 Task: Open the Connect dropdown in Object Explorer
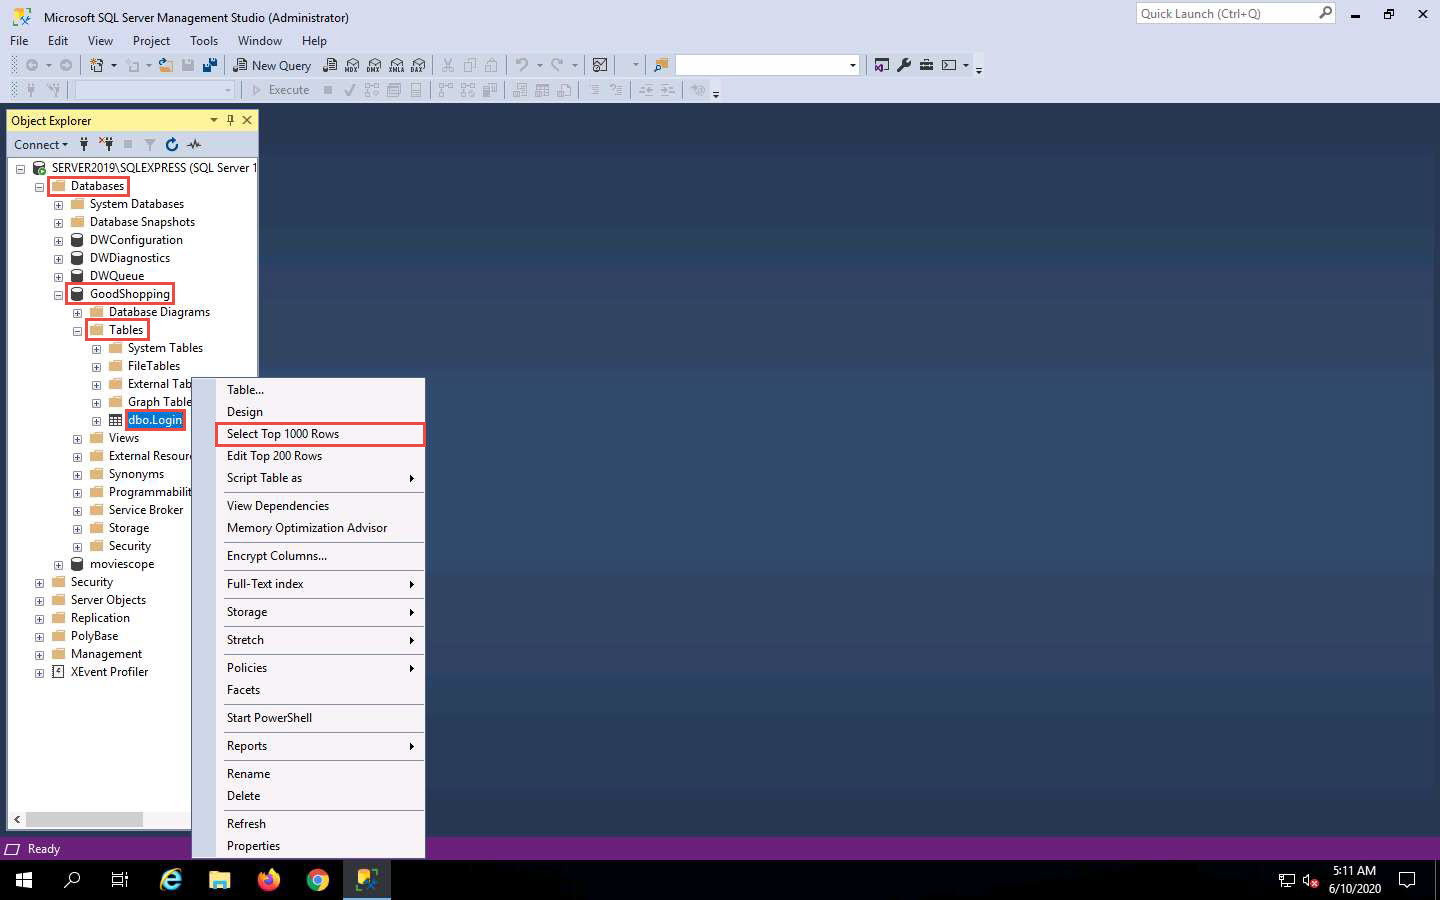tap(41, 144)
